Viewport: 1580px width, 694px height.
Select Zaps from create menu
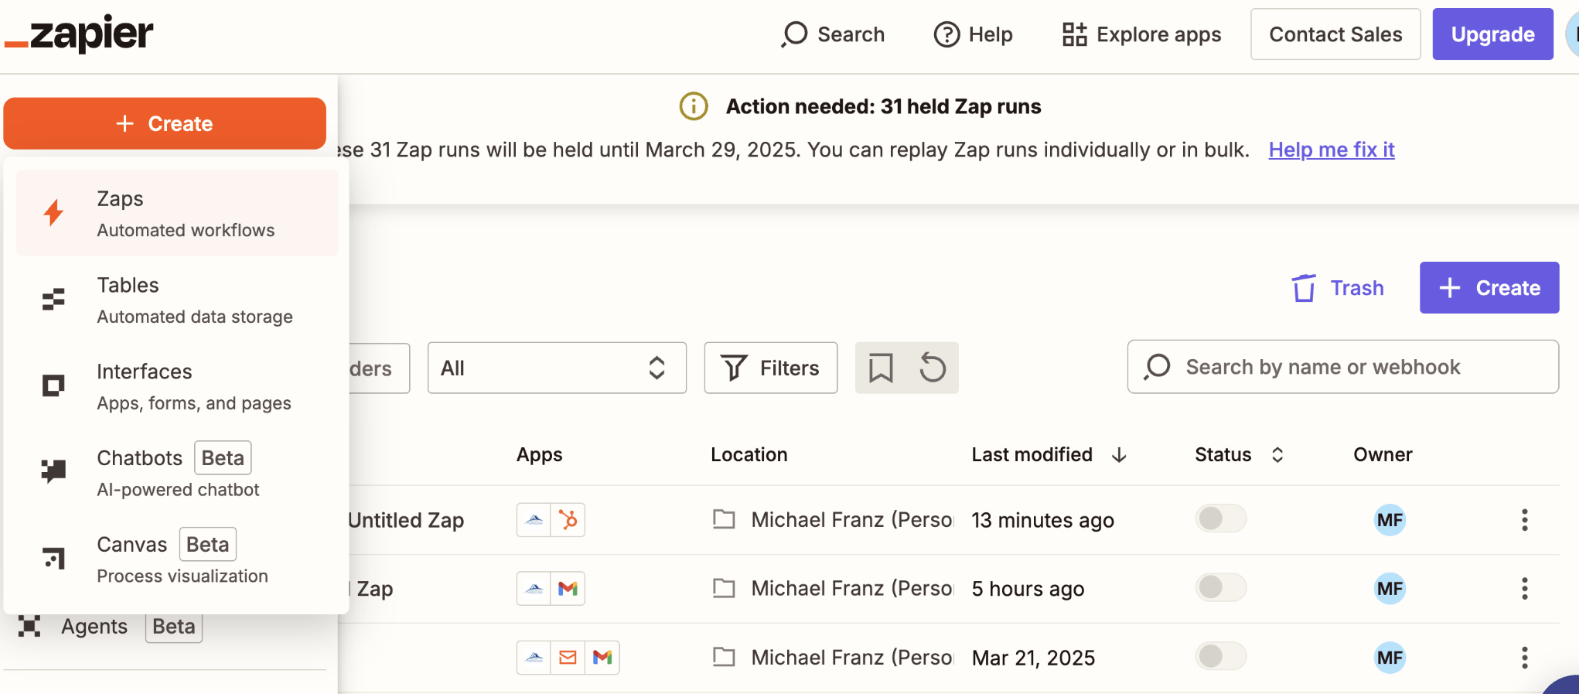click(x=177, y=213)
